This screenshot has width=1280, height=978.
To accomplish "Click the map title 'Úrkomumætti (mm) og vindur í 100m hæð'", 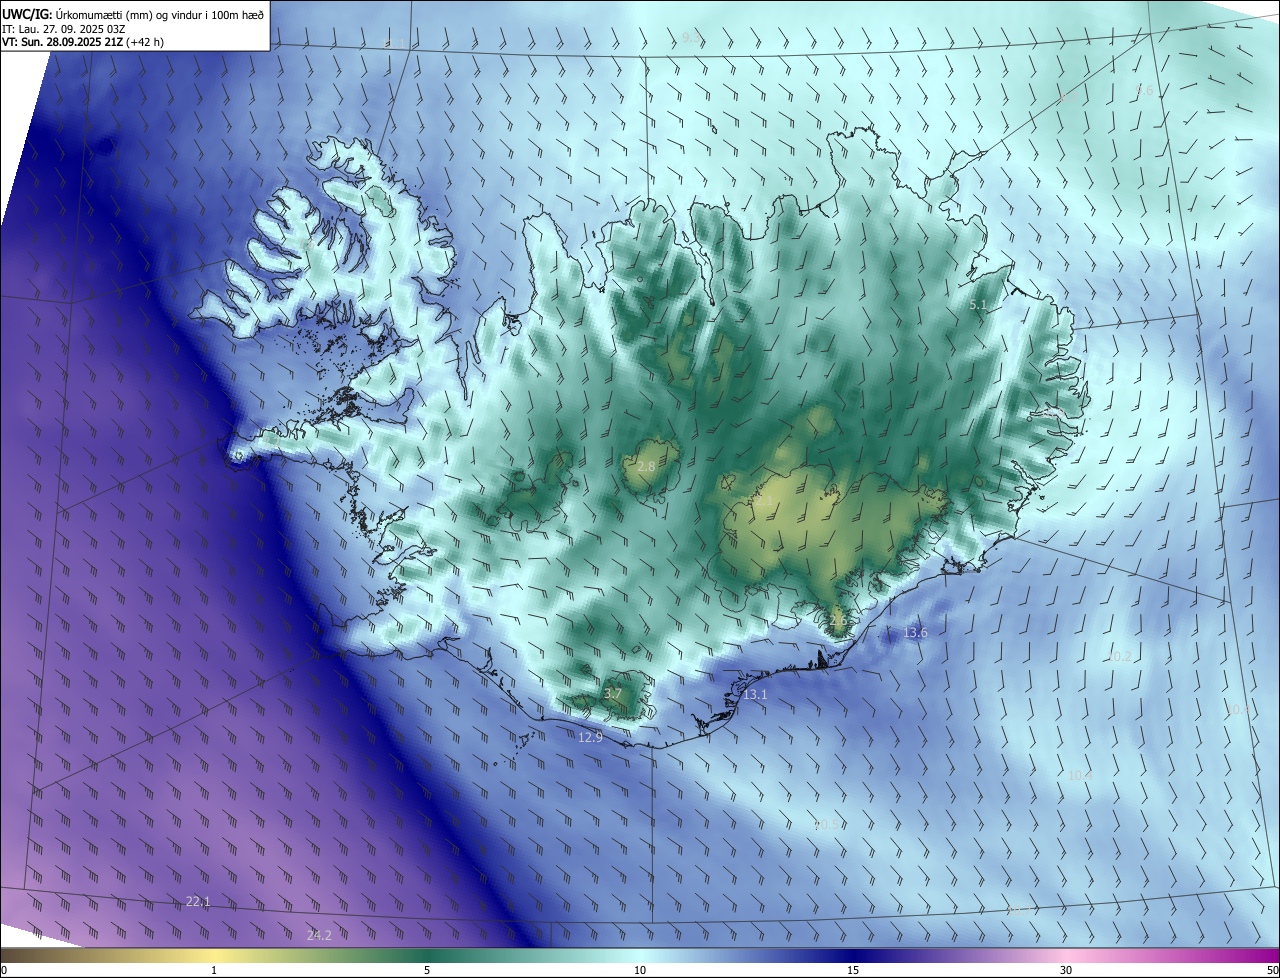I will [x=160, y=13].
